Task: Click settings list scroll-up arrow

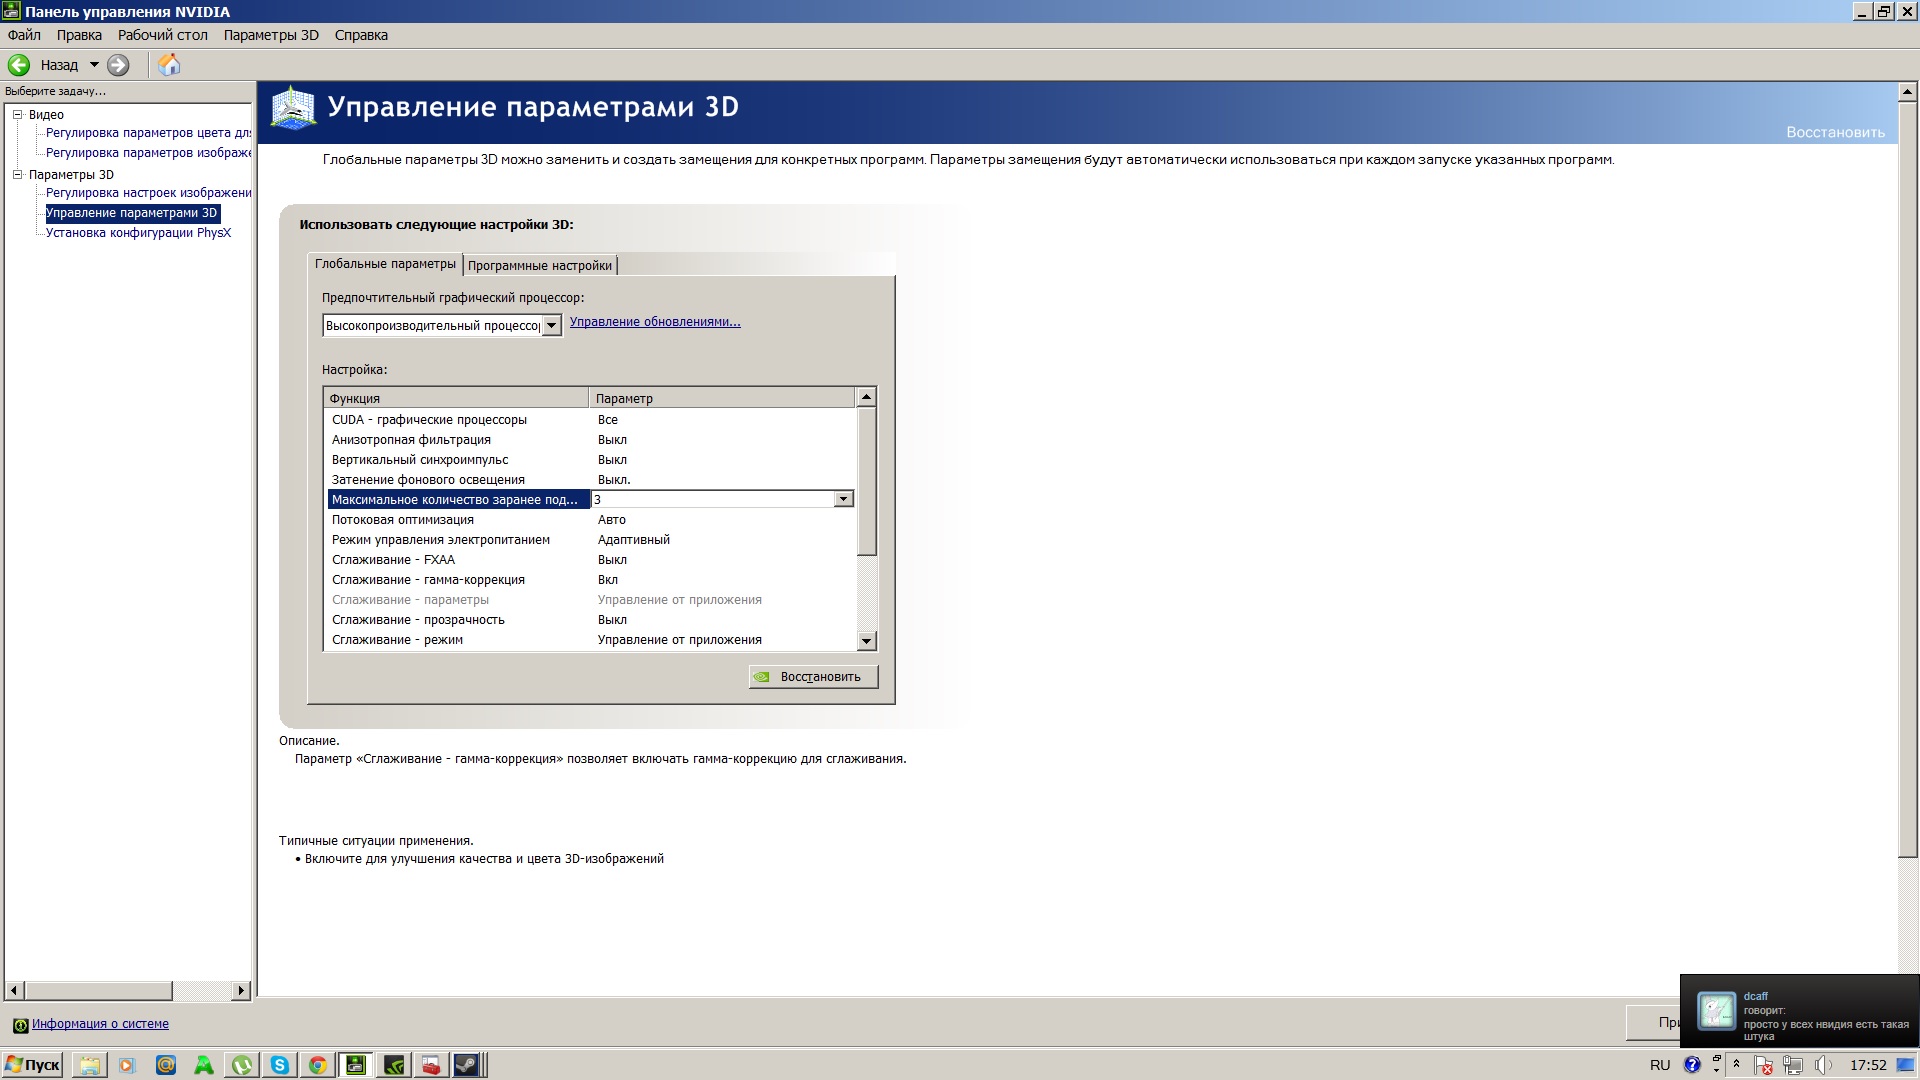Action: 866,397
